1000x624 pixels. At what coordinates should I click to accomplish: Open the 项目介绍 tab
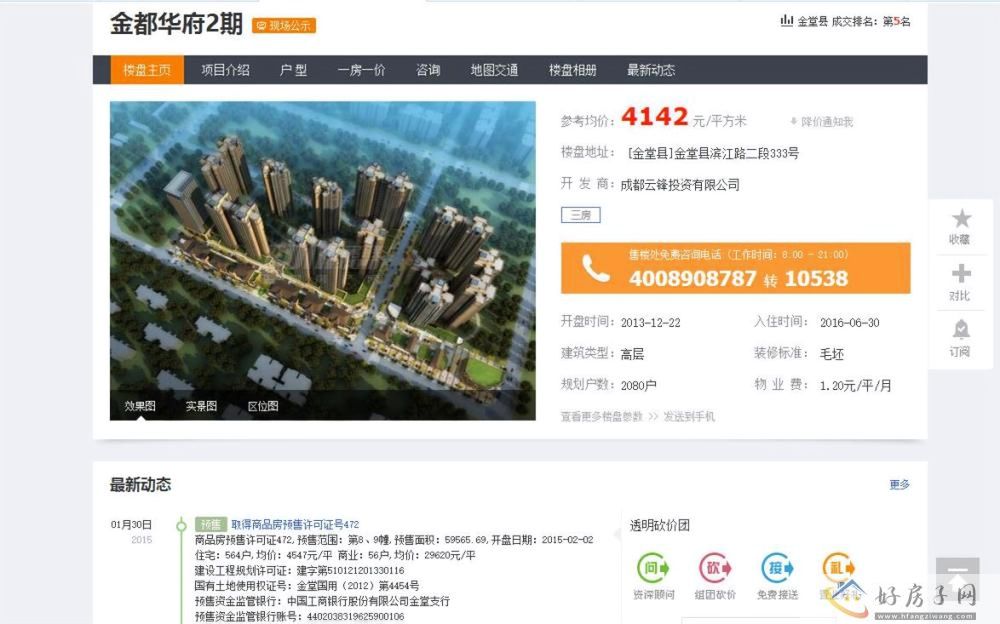click(x=225, y=70)
